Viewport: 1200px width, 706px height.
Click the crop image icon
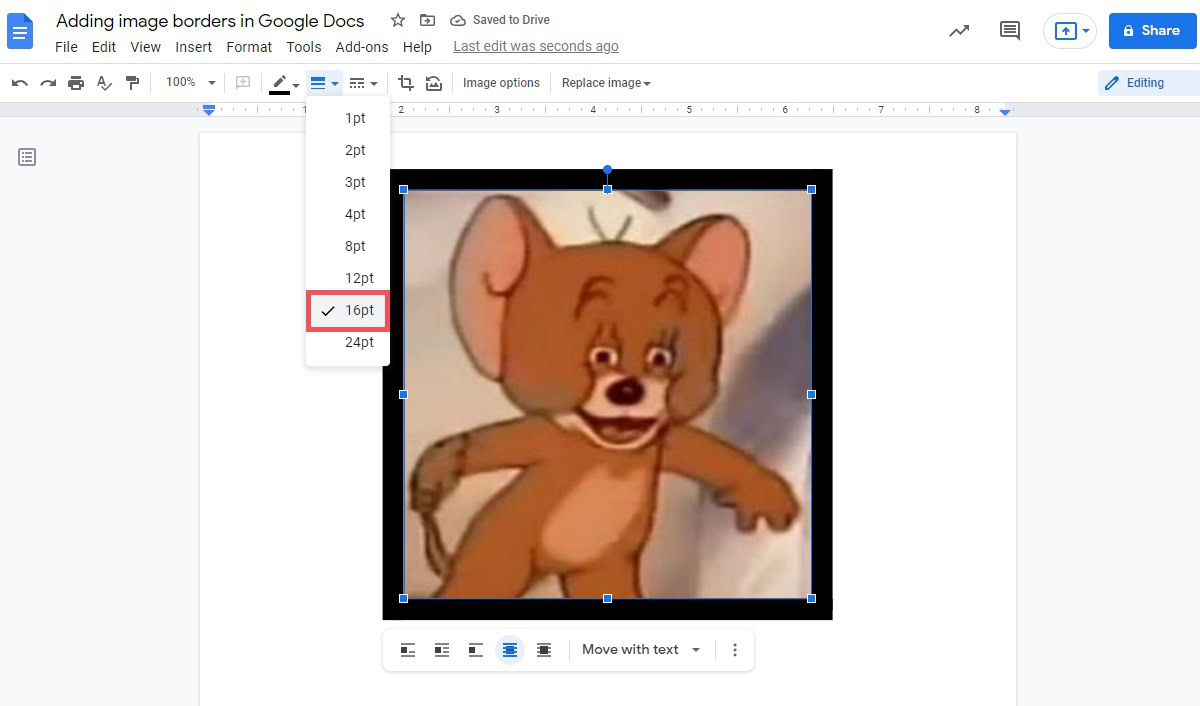[x=405, y=83]
